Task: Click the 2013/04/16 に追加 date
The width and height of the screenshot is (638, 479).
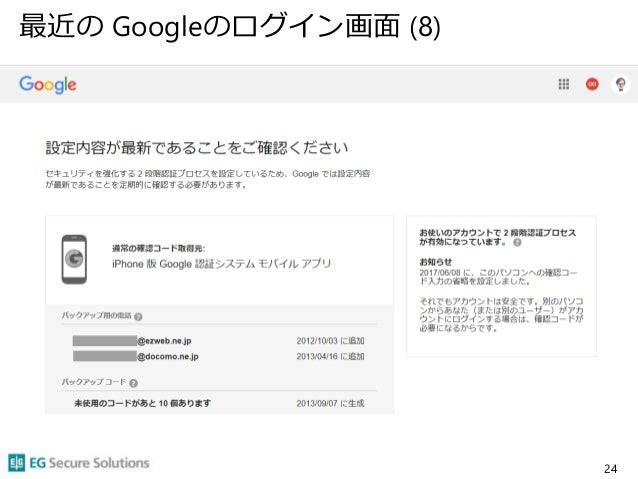Action: [330, 357]
